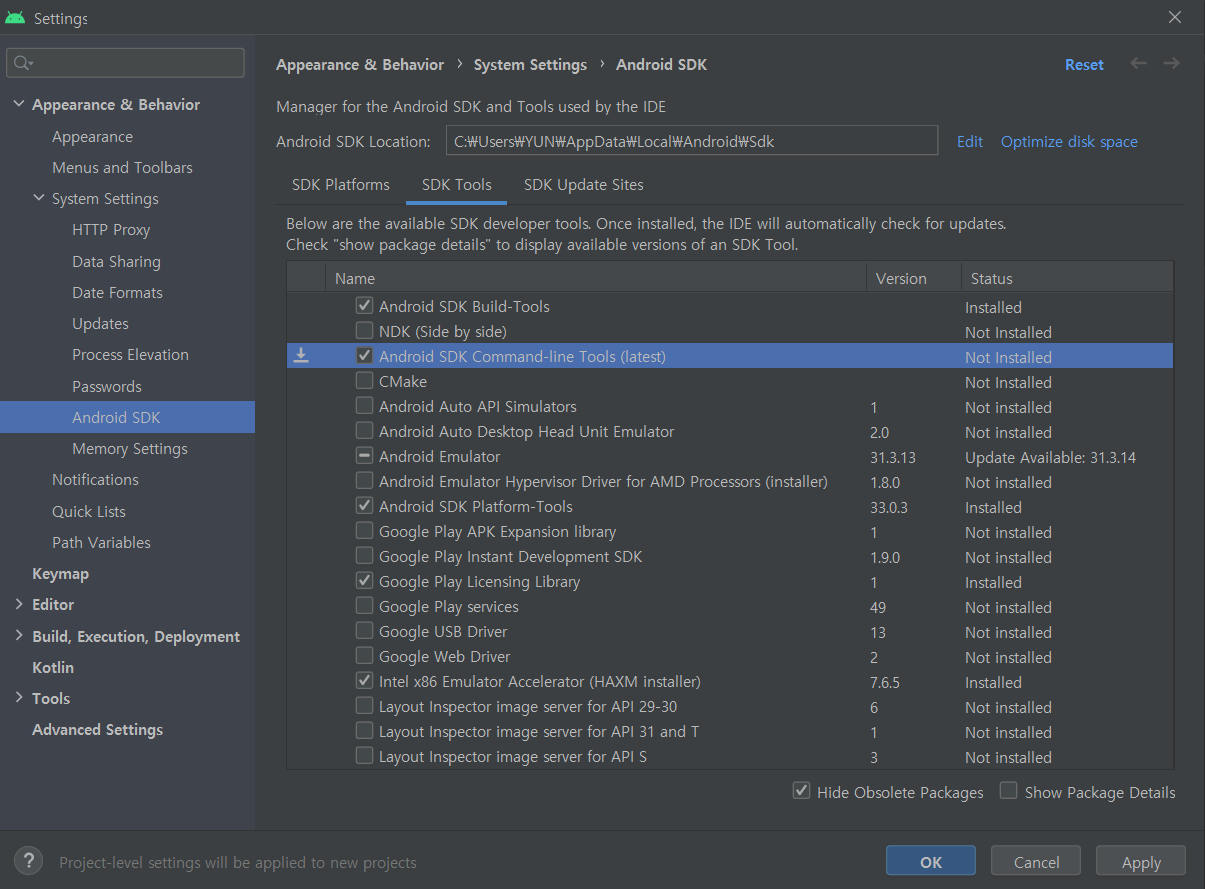Screen dimensions: 1205x889
Task: Click the search magnifier icon
Action: pyautogui.click(x=22, y=63)
